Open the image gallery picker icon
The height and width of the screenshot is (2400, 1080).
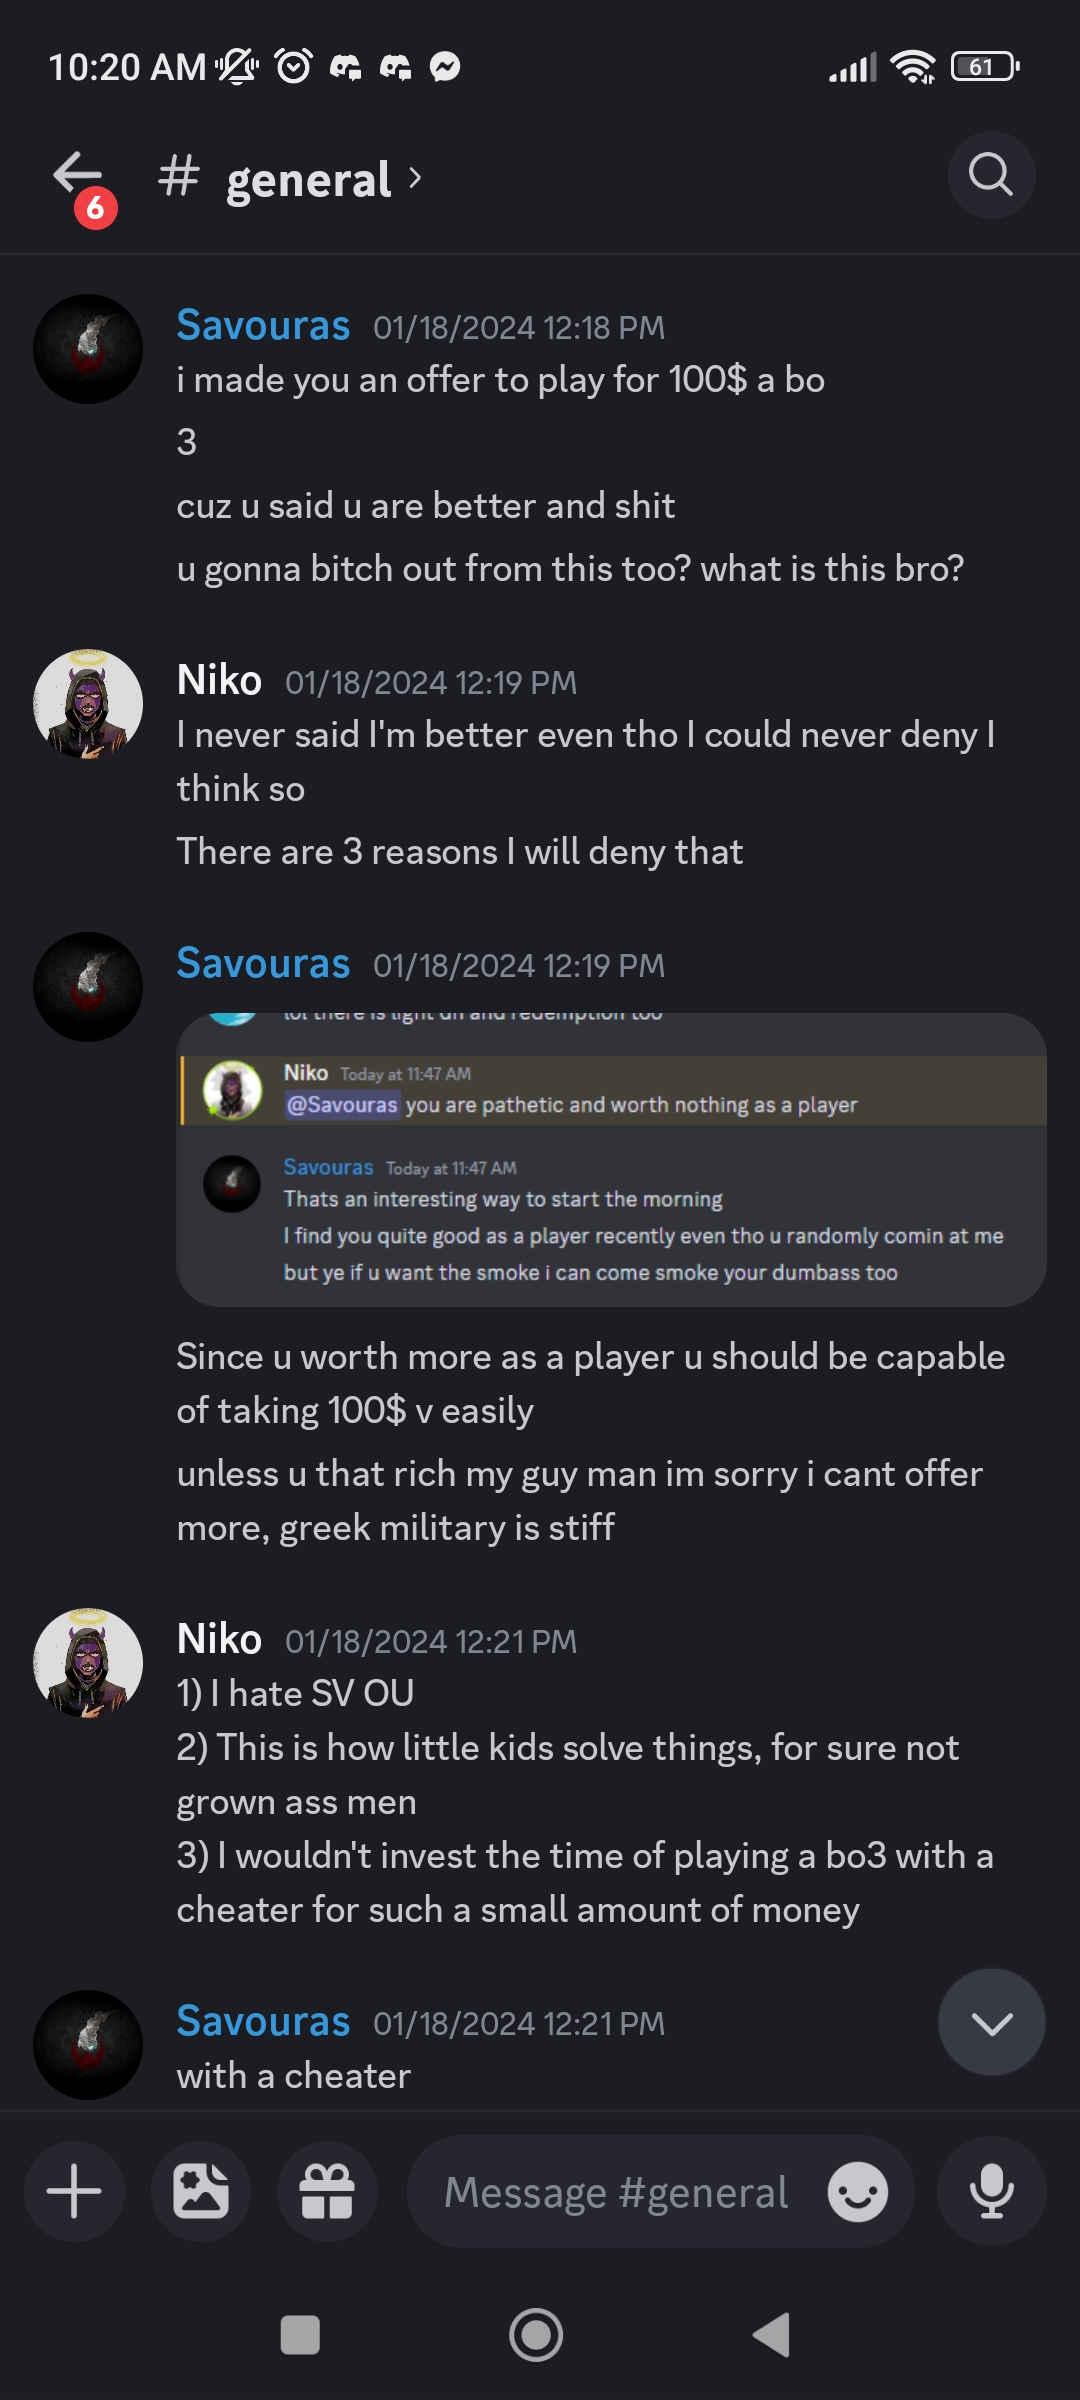coord(201,2192)
